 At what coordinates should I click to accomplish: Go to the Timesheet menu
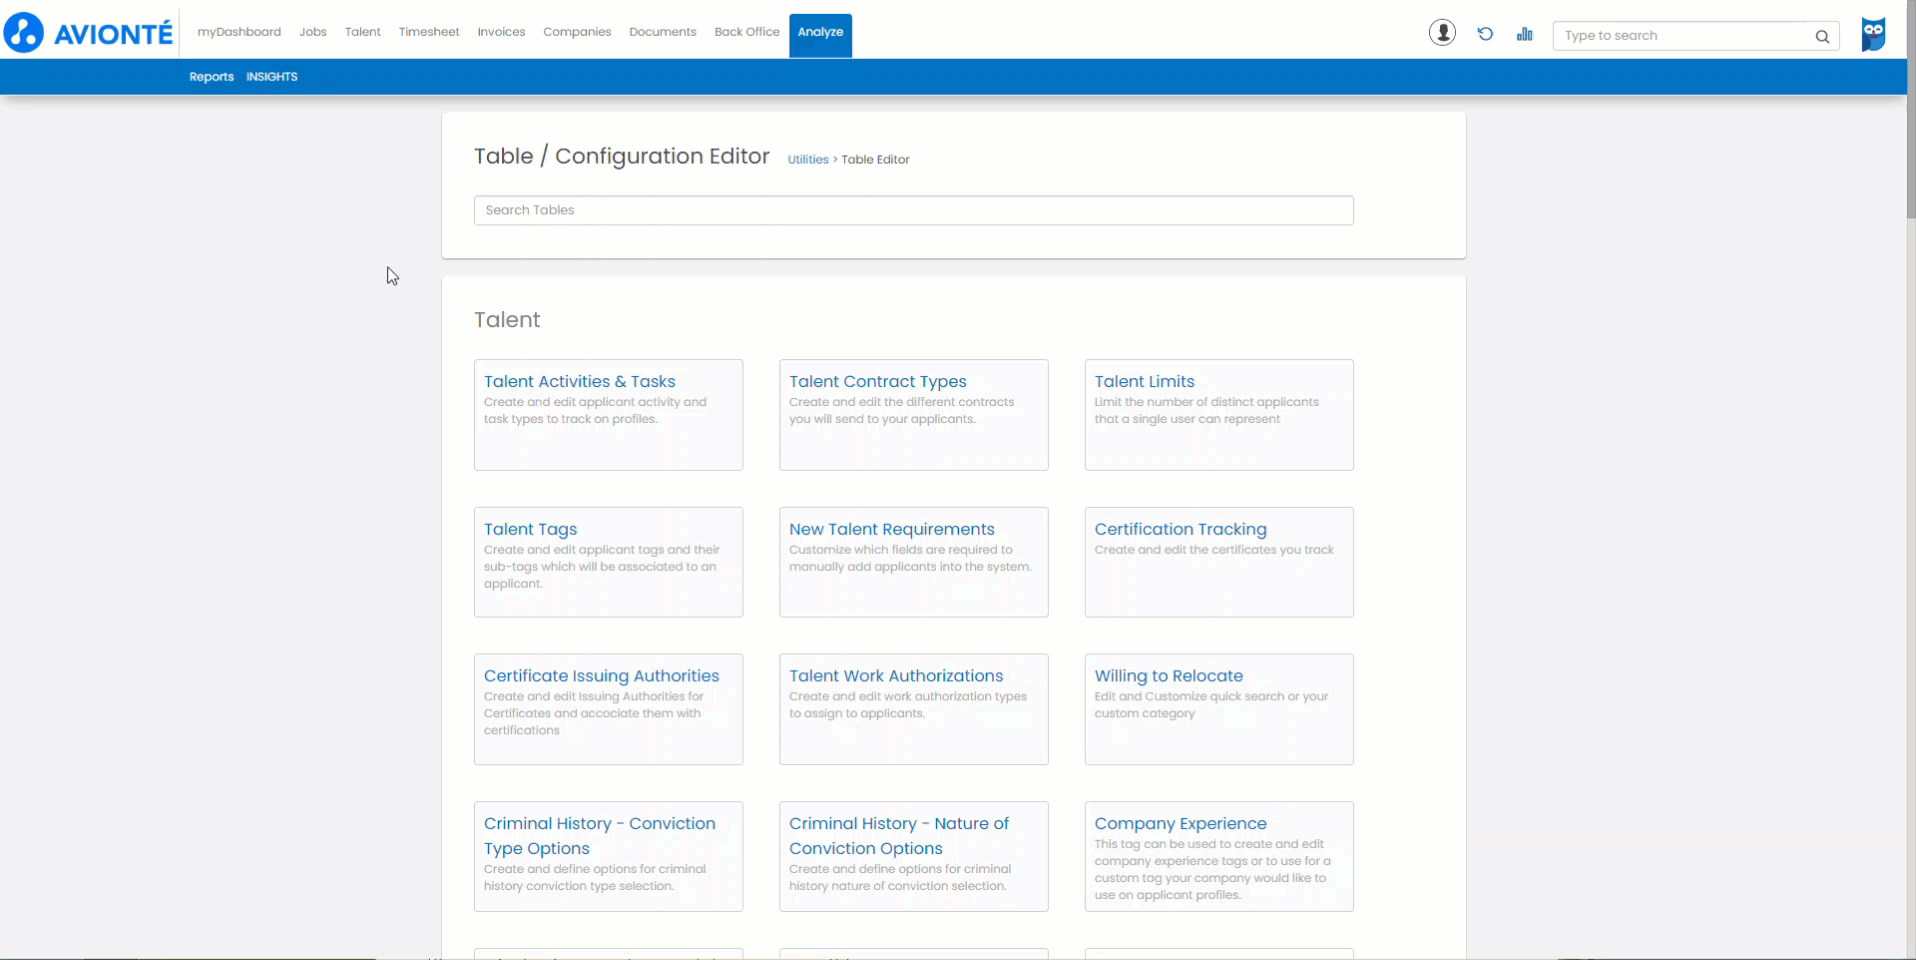click(x=429, y=32)
